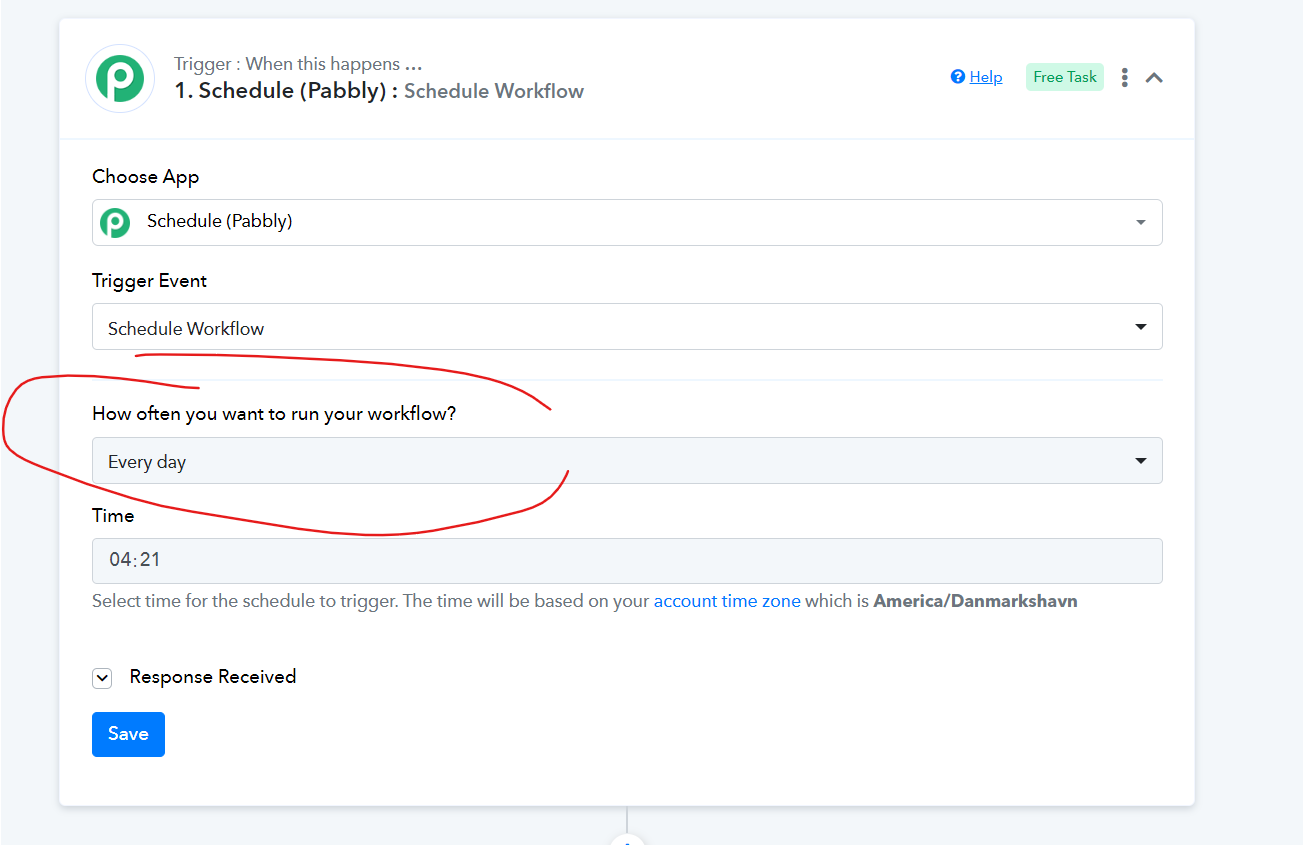Click the Choose App label
This screenshot has width=1303, height=845.
(x=146, y=177)
